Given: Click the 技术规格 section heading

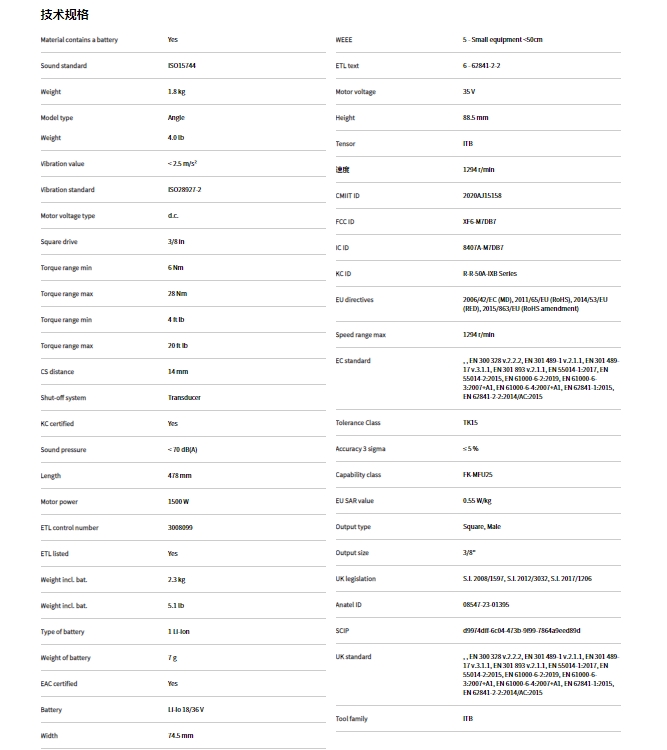Looking at the screenshot, I should click(64, 15).
